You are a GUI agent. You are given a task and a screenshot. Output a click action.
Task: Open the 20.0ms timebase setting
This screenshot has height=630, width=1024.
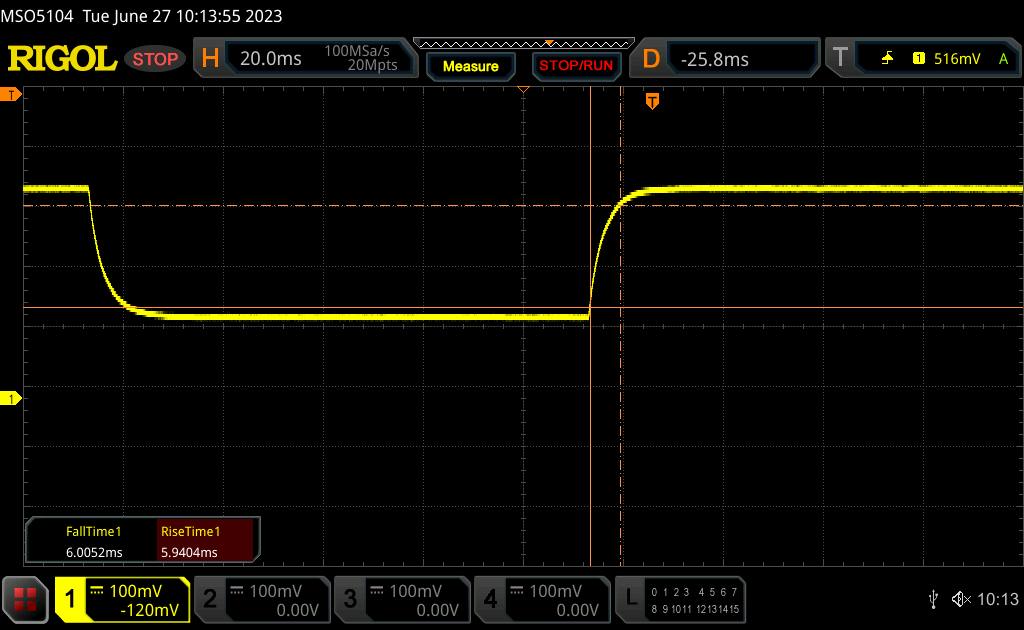coord(271,59)
